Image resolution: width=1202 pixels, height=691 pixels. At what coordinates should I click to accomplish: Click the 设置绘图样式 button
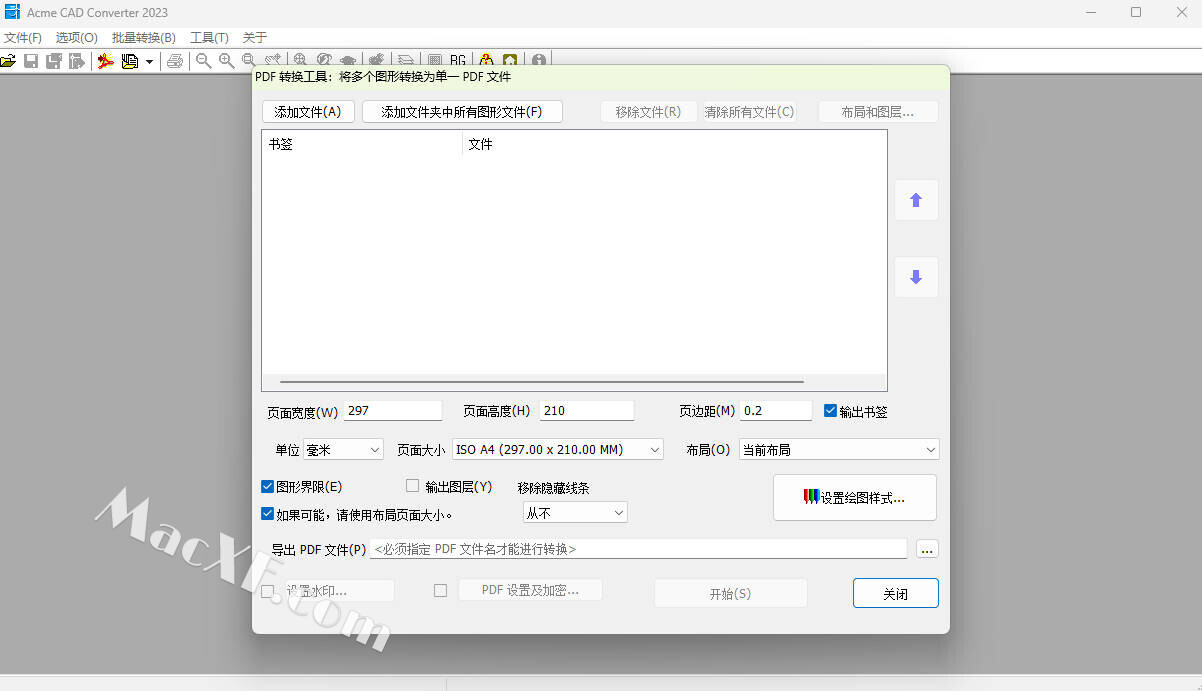tap(854, 498)
